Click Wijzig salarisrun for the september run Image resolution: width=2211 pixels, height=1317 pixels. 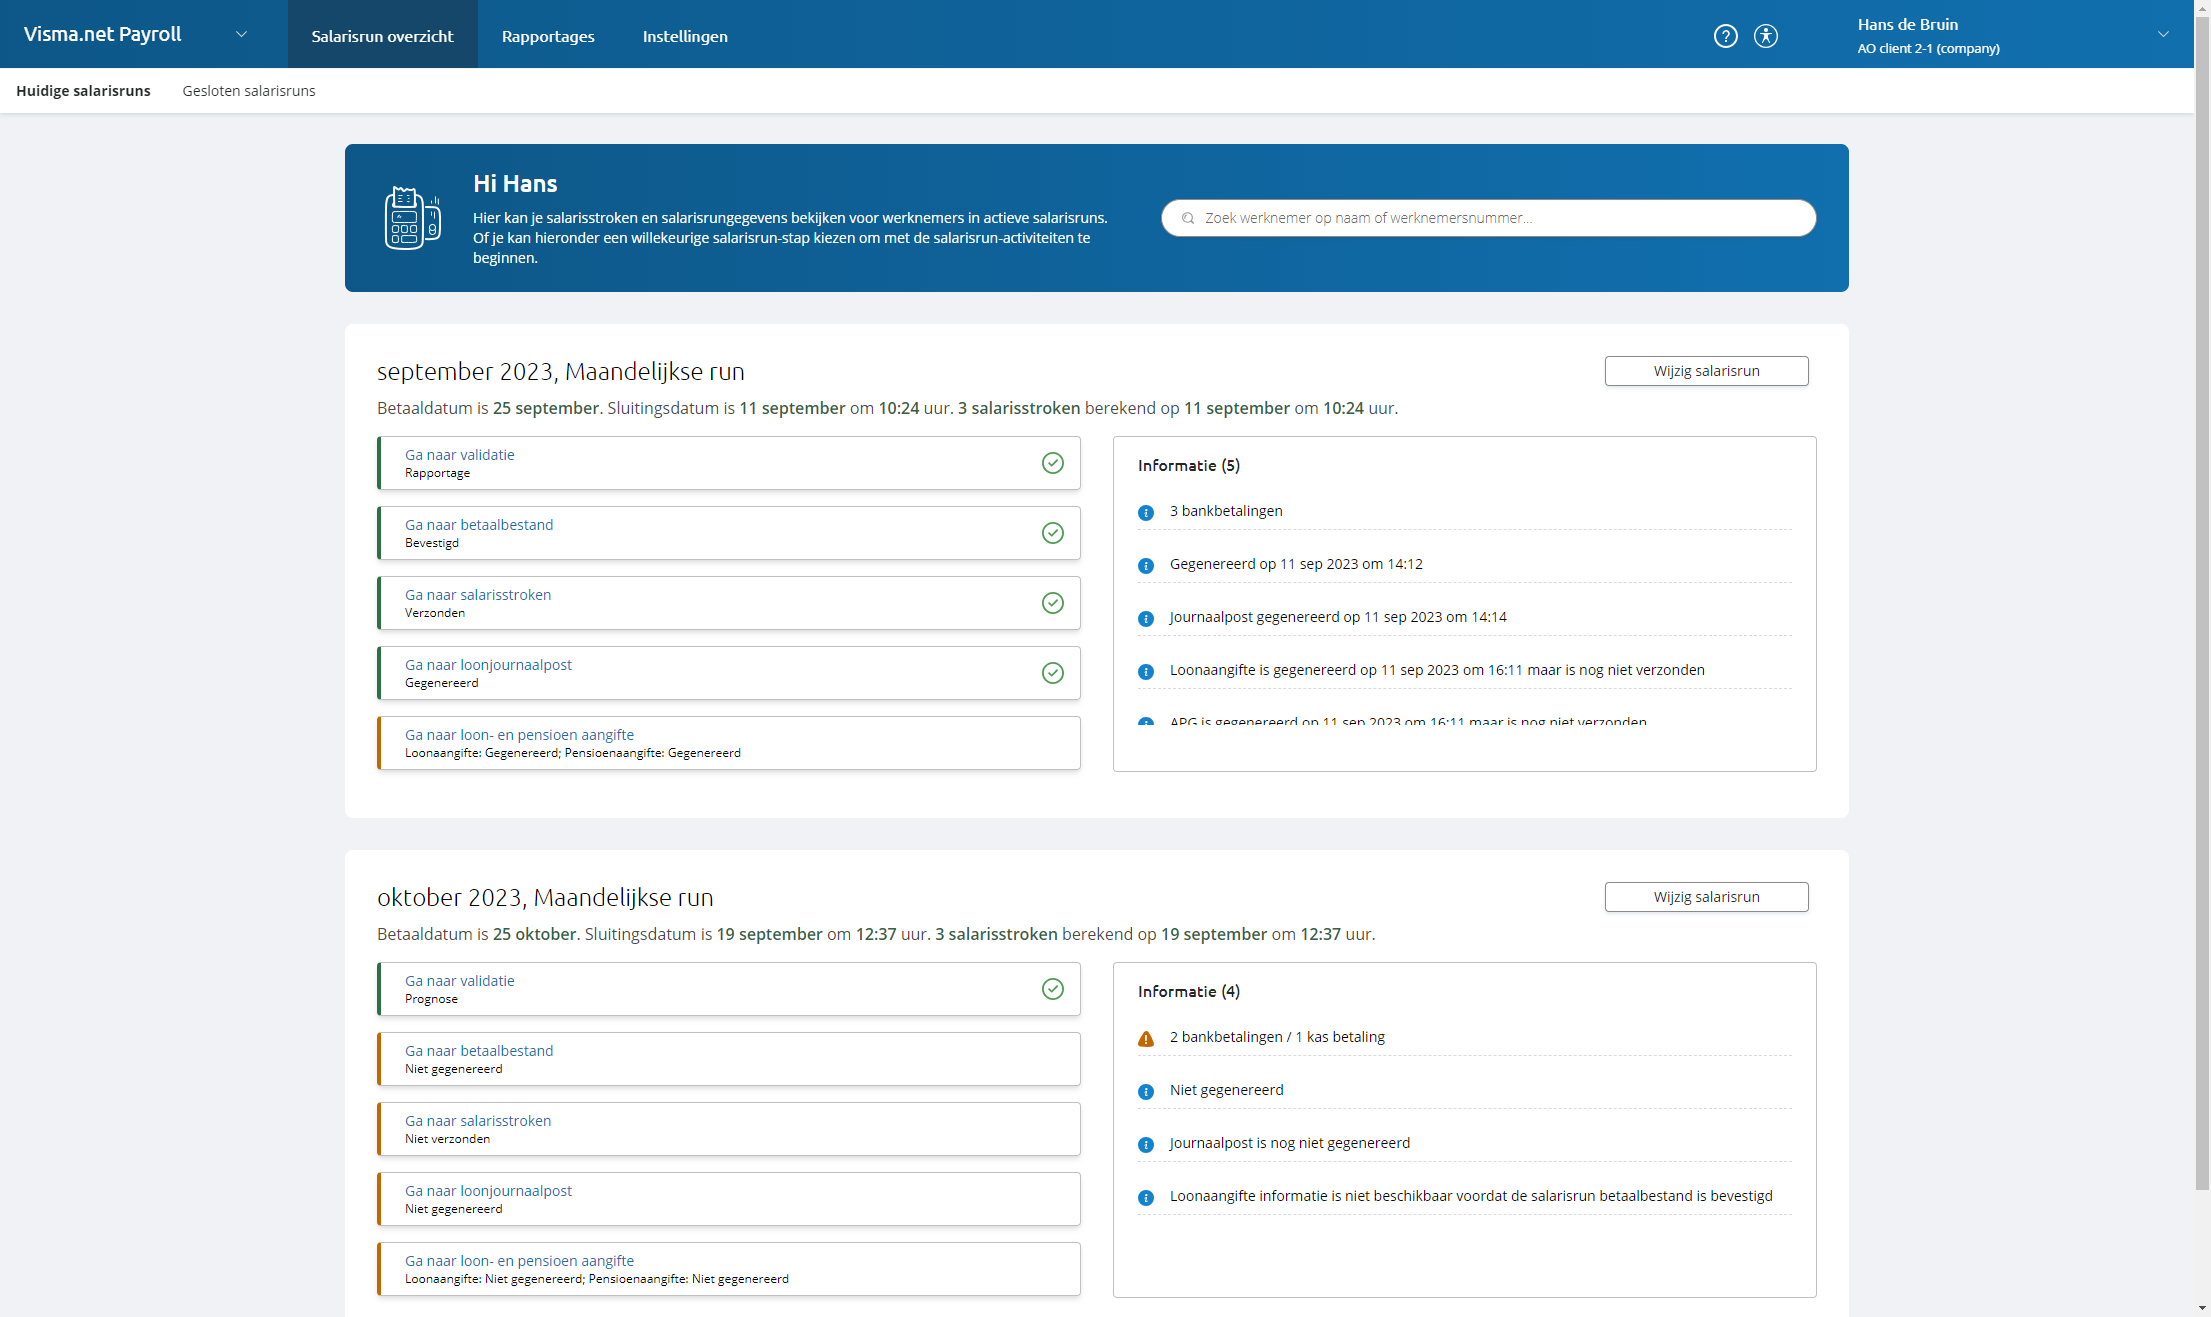tap(1706, 370)
